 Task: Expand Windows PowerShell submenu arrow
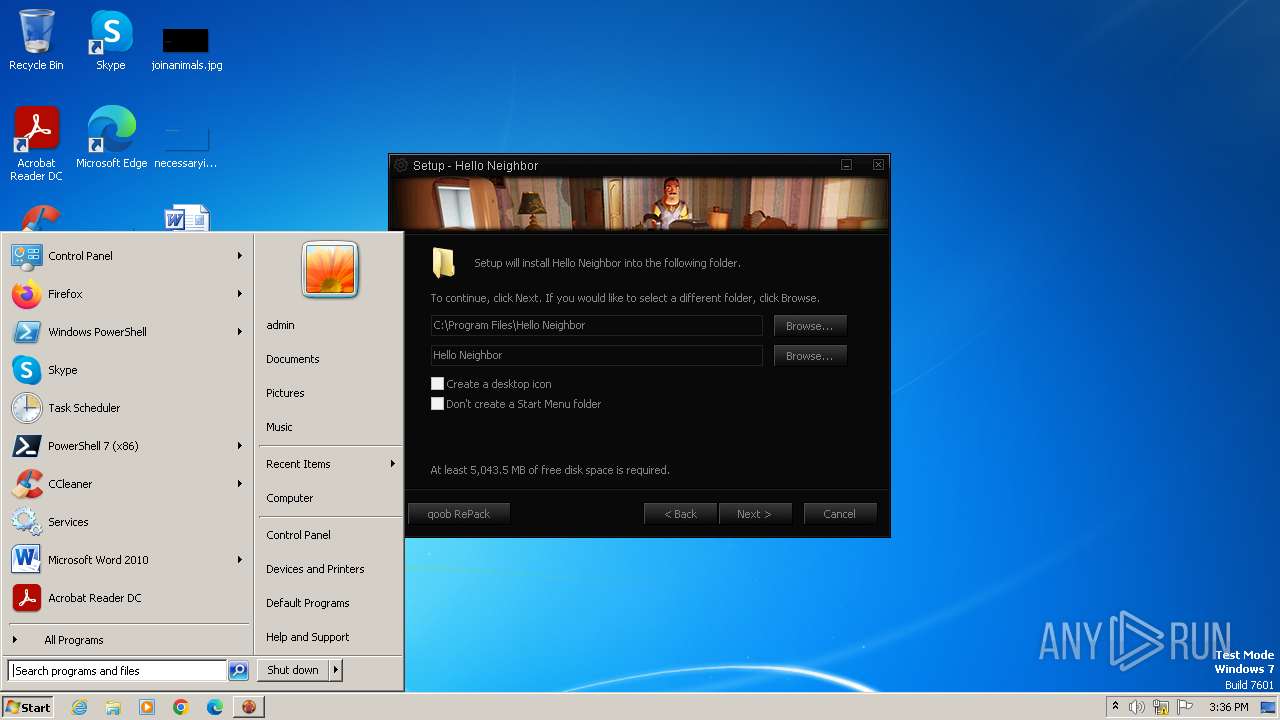(x=240, y=332)
